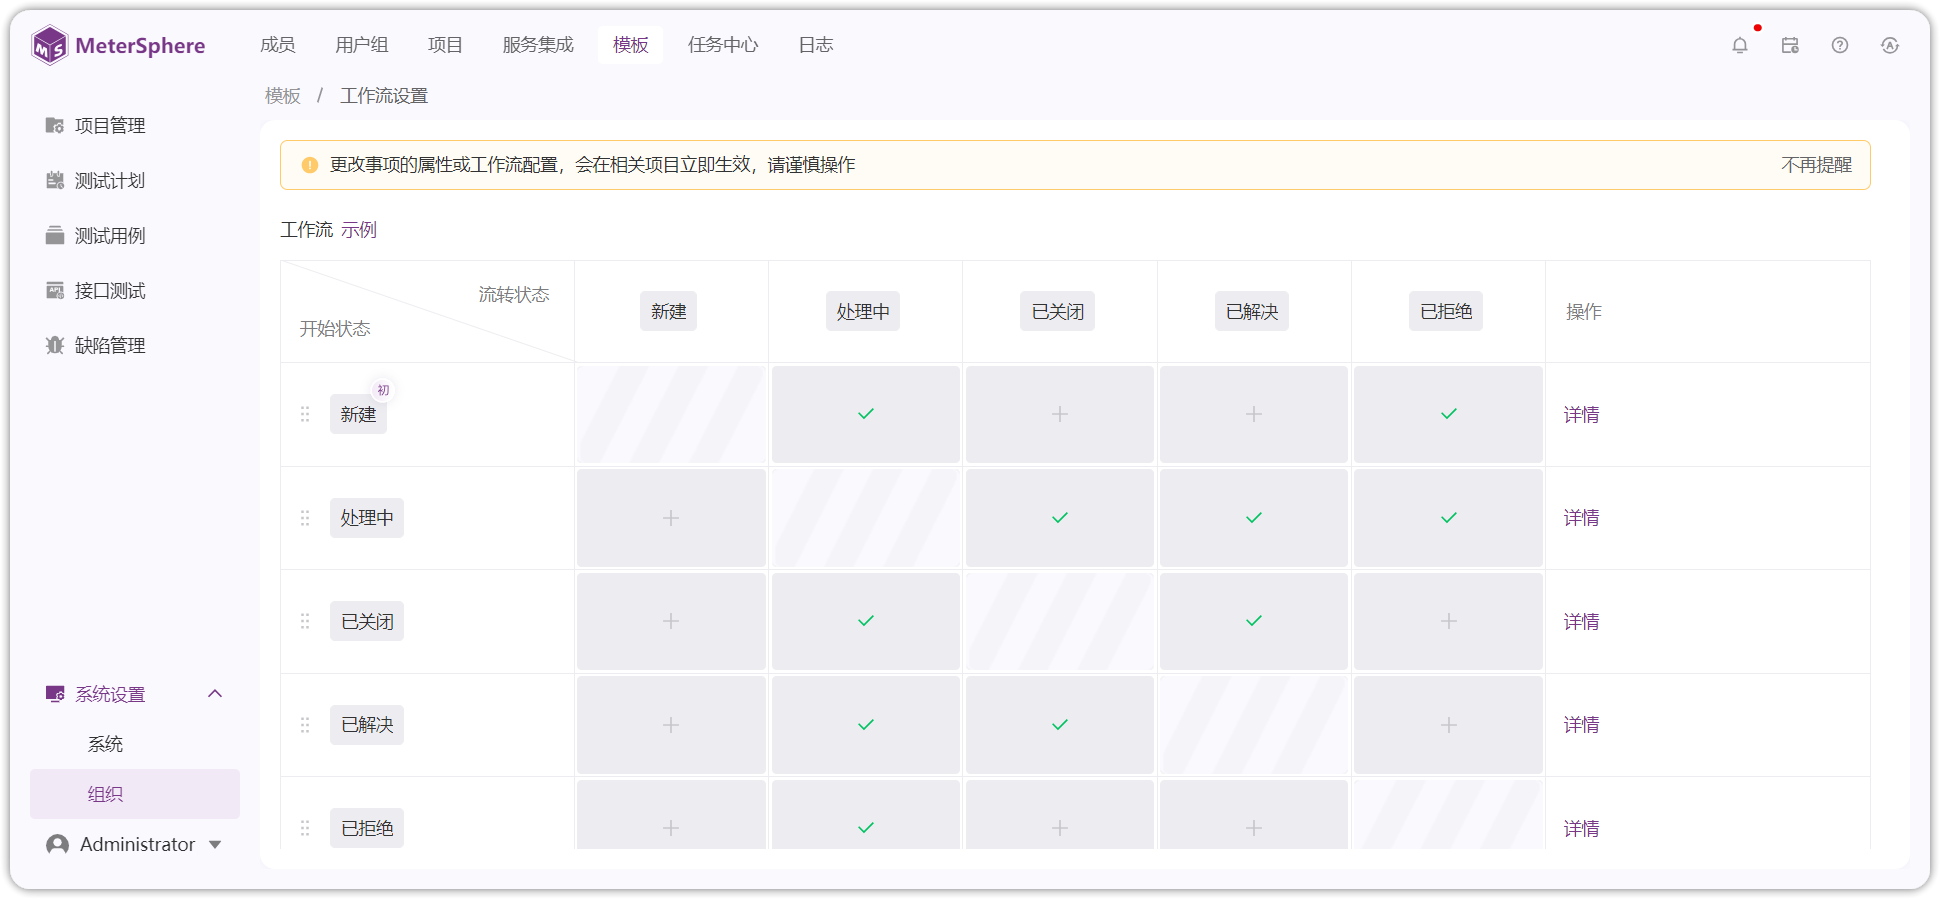Open the notifications bell icon
1940x899 pixels.
coord(1740,45)
